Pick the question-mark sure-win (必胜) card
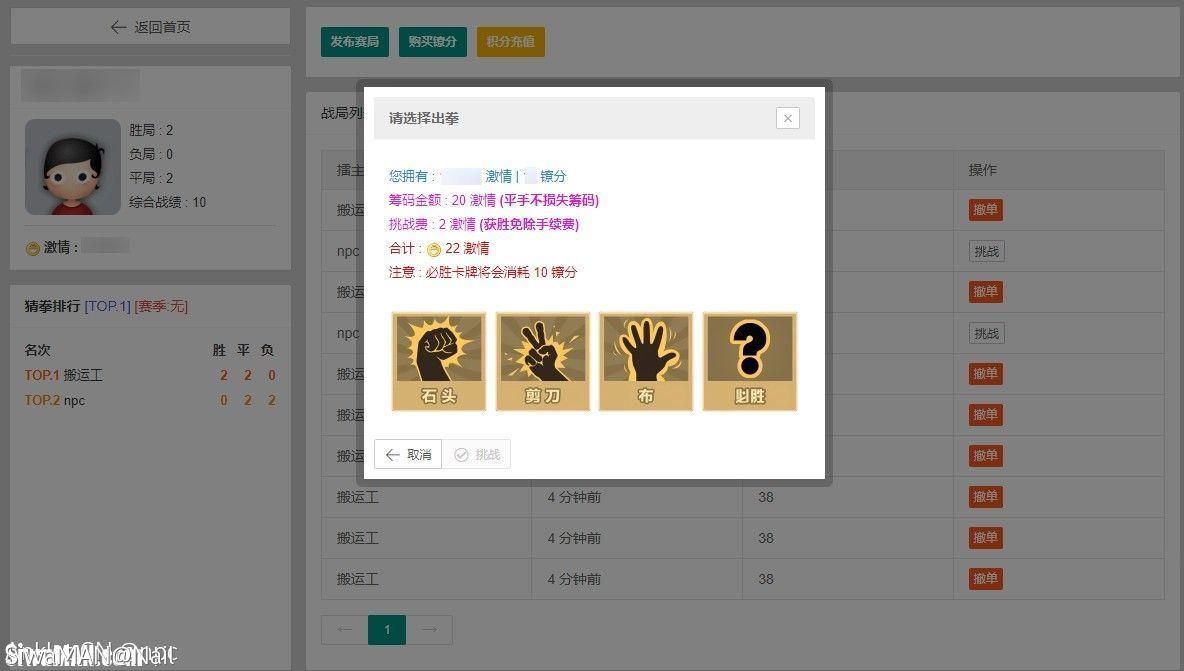 [750, 361]
